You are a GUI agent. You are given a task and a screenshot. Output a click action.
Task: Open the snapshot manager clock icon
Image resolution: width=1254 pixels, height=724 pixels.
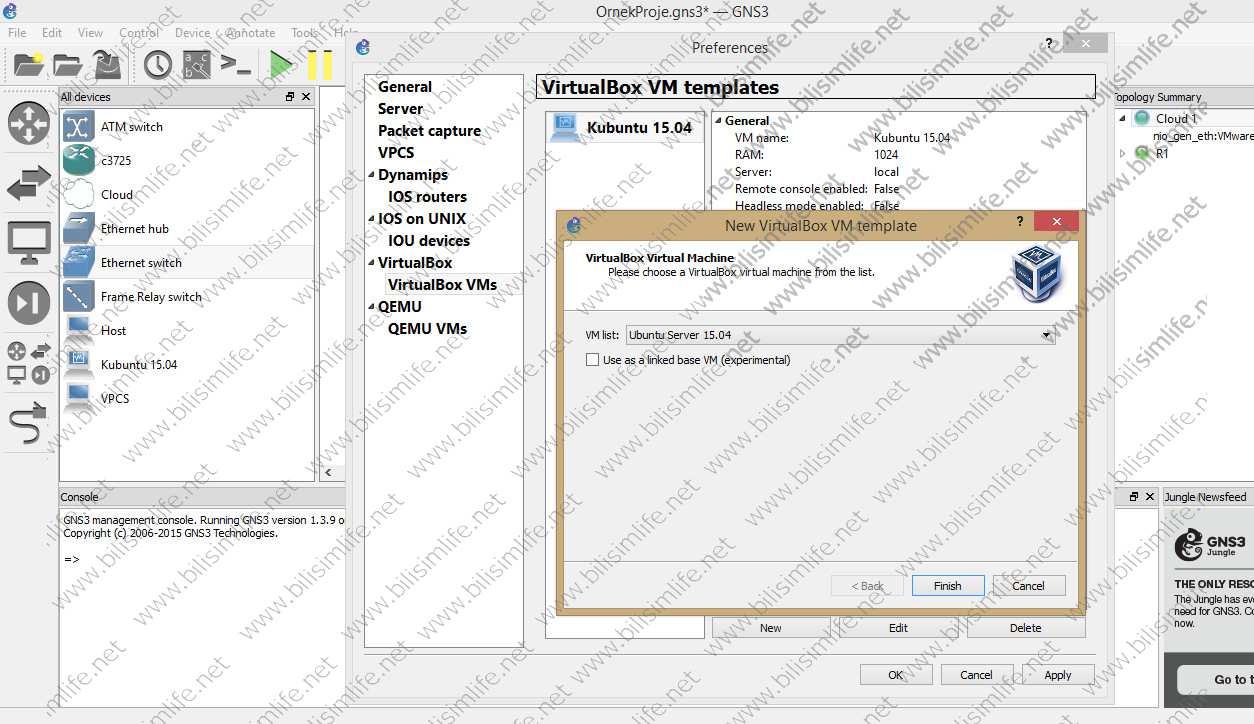click(x=158, y=65)
